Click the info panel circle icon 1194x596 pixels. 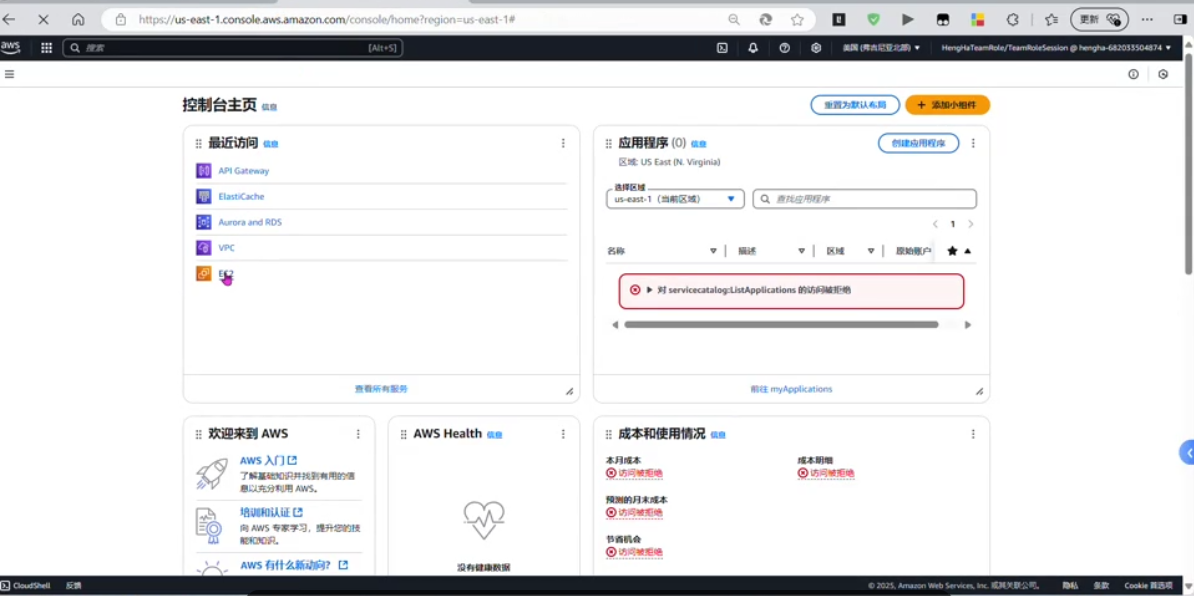pos(1133,74)
